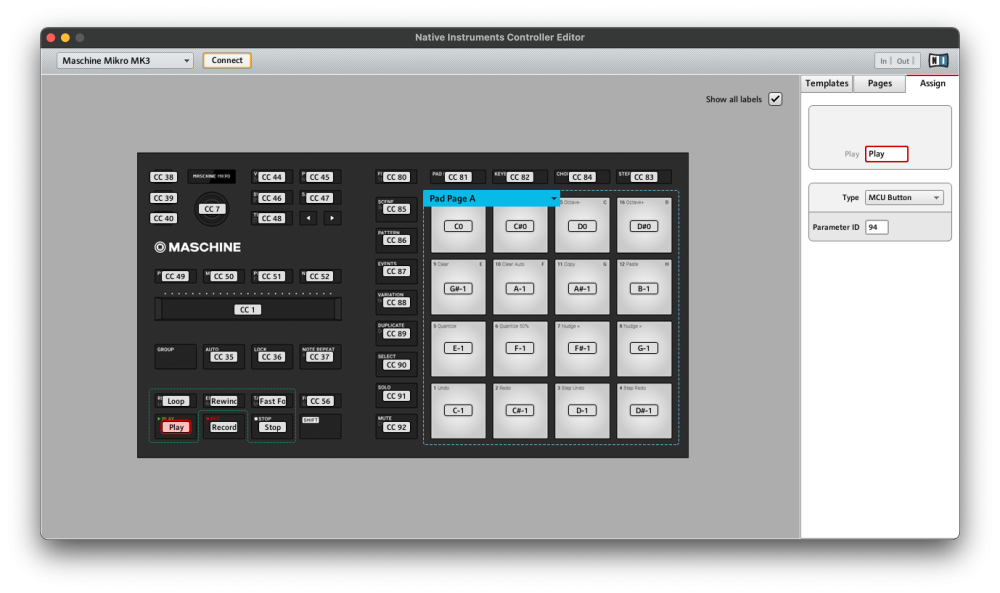Select pad B-1
The width and height of the screenshot is (1000, 593).
tap(644, 288)
